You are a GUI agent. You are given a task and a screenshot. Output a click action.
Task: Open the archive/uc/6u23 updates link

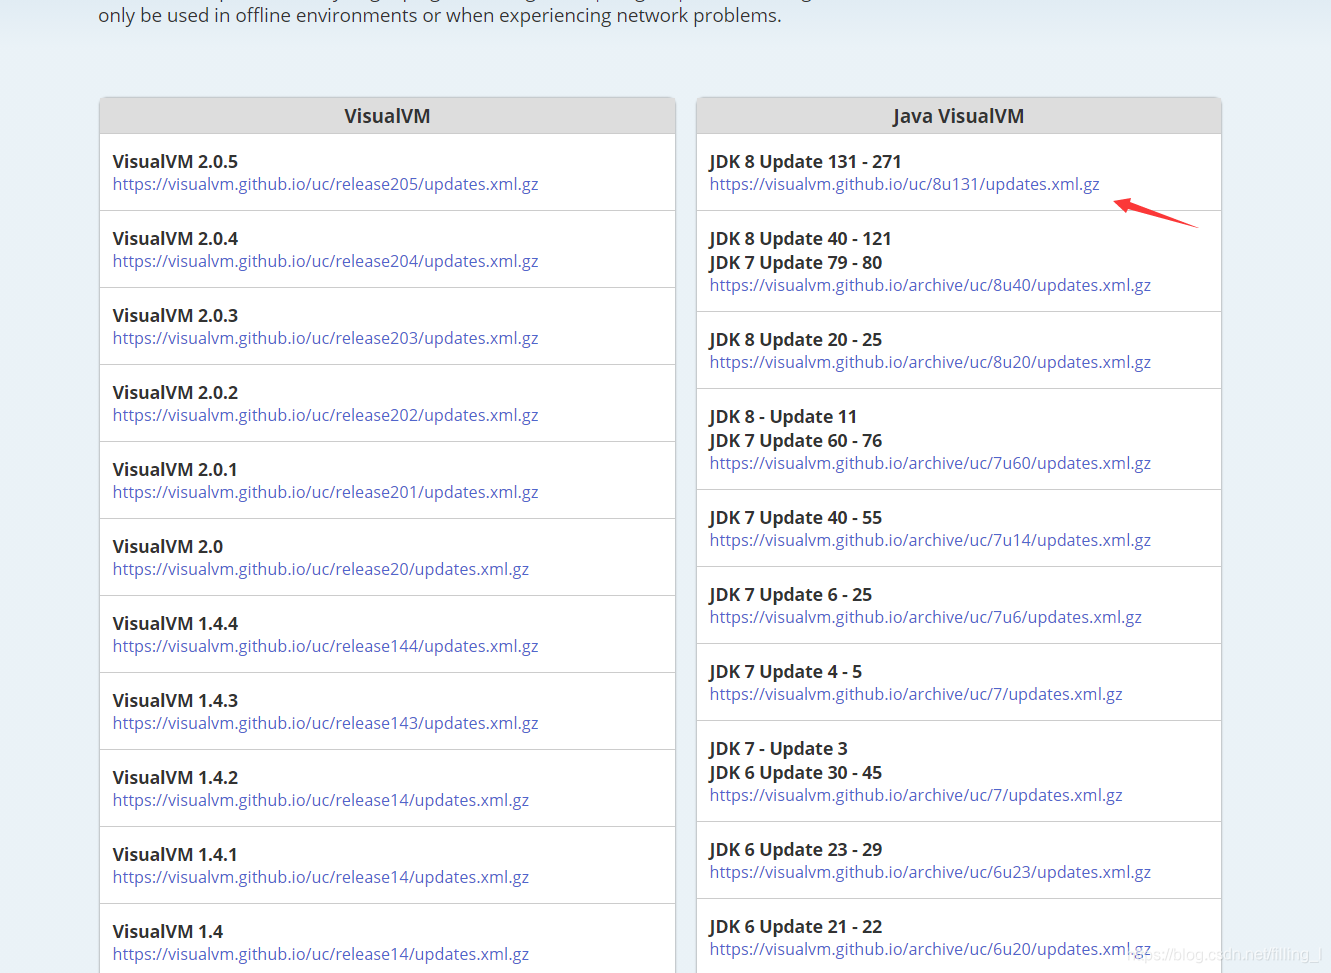(930, 872)
